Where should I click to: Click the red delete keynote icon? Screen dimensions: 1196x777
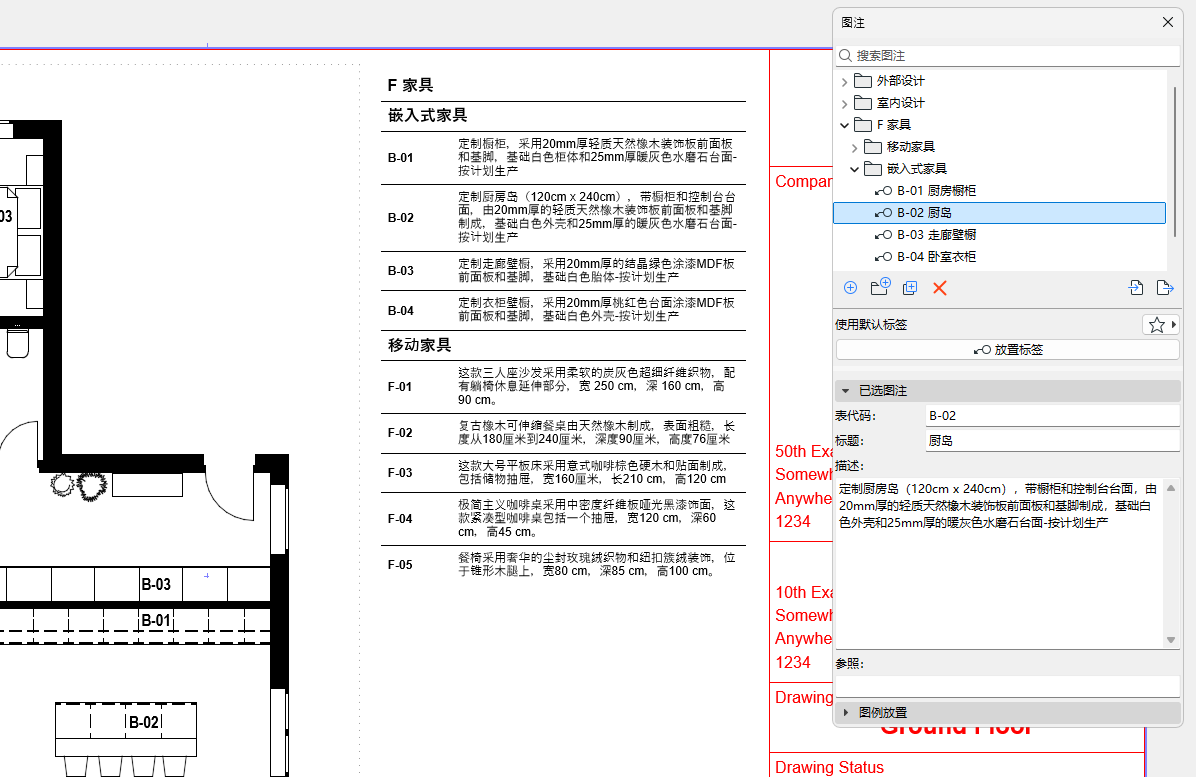coord(940,287)
